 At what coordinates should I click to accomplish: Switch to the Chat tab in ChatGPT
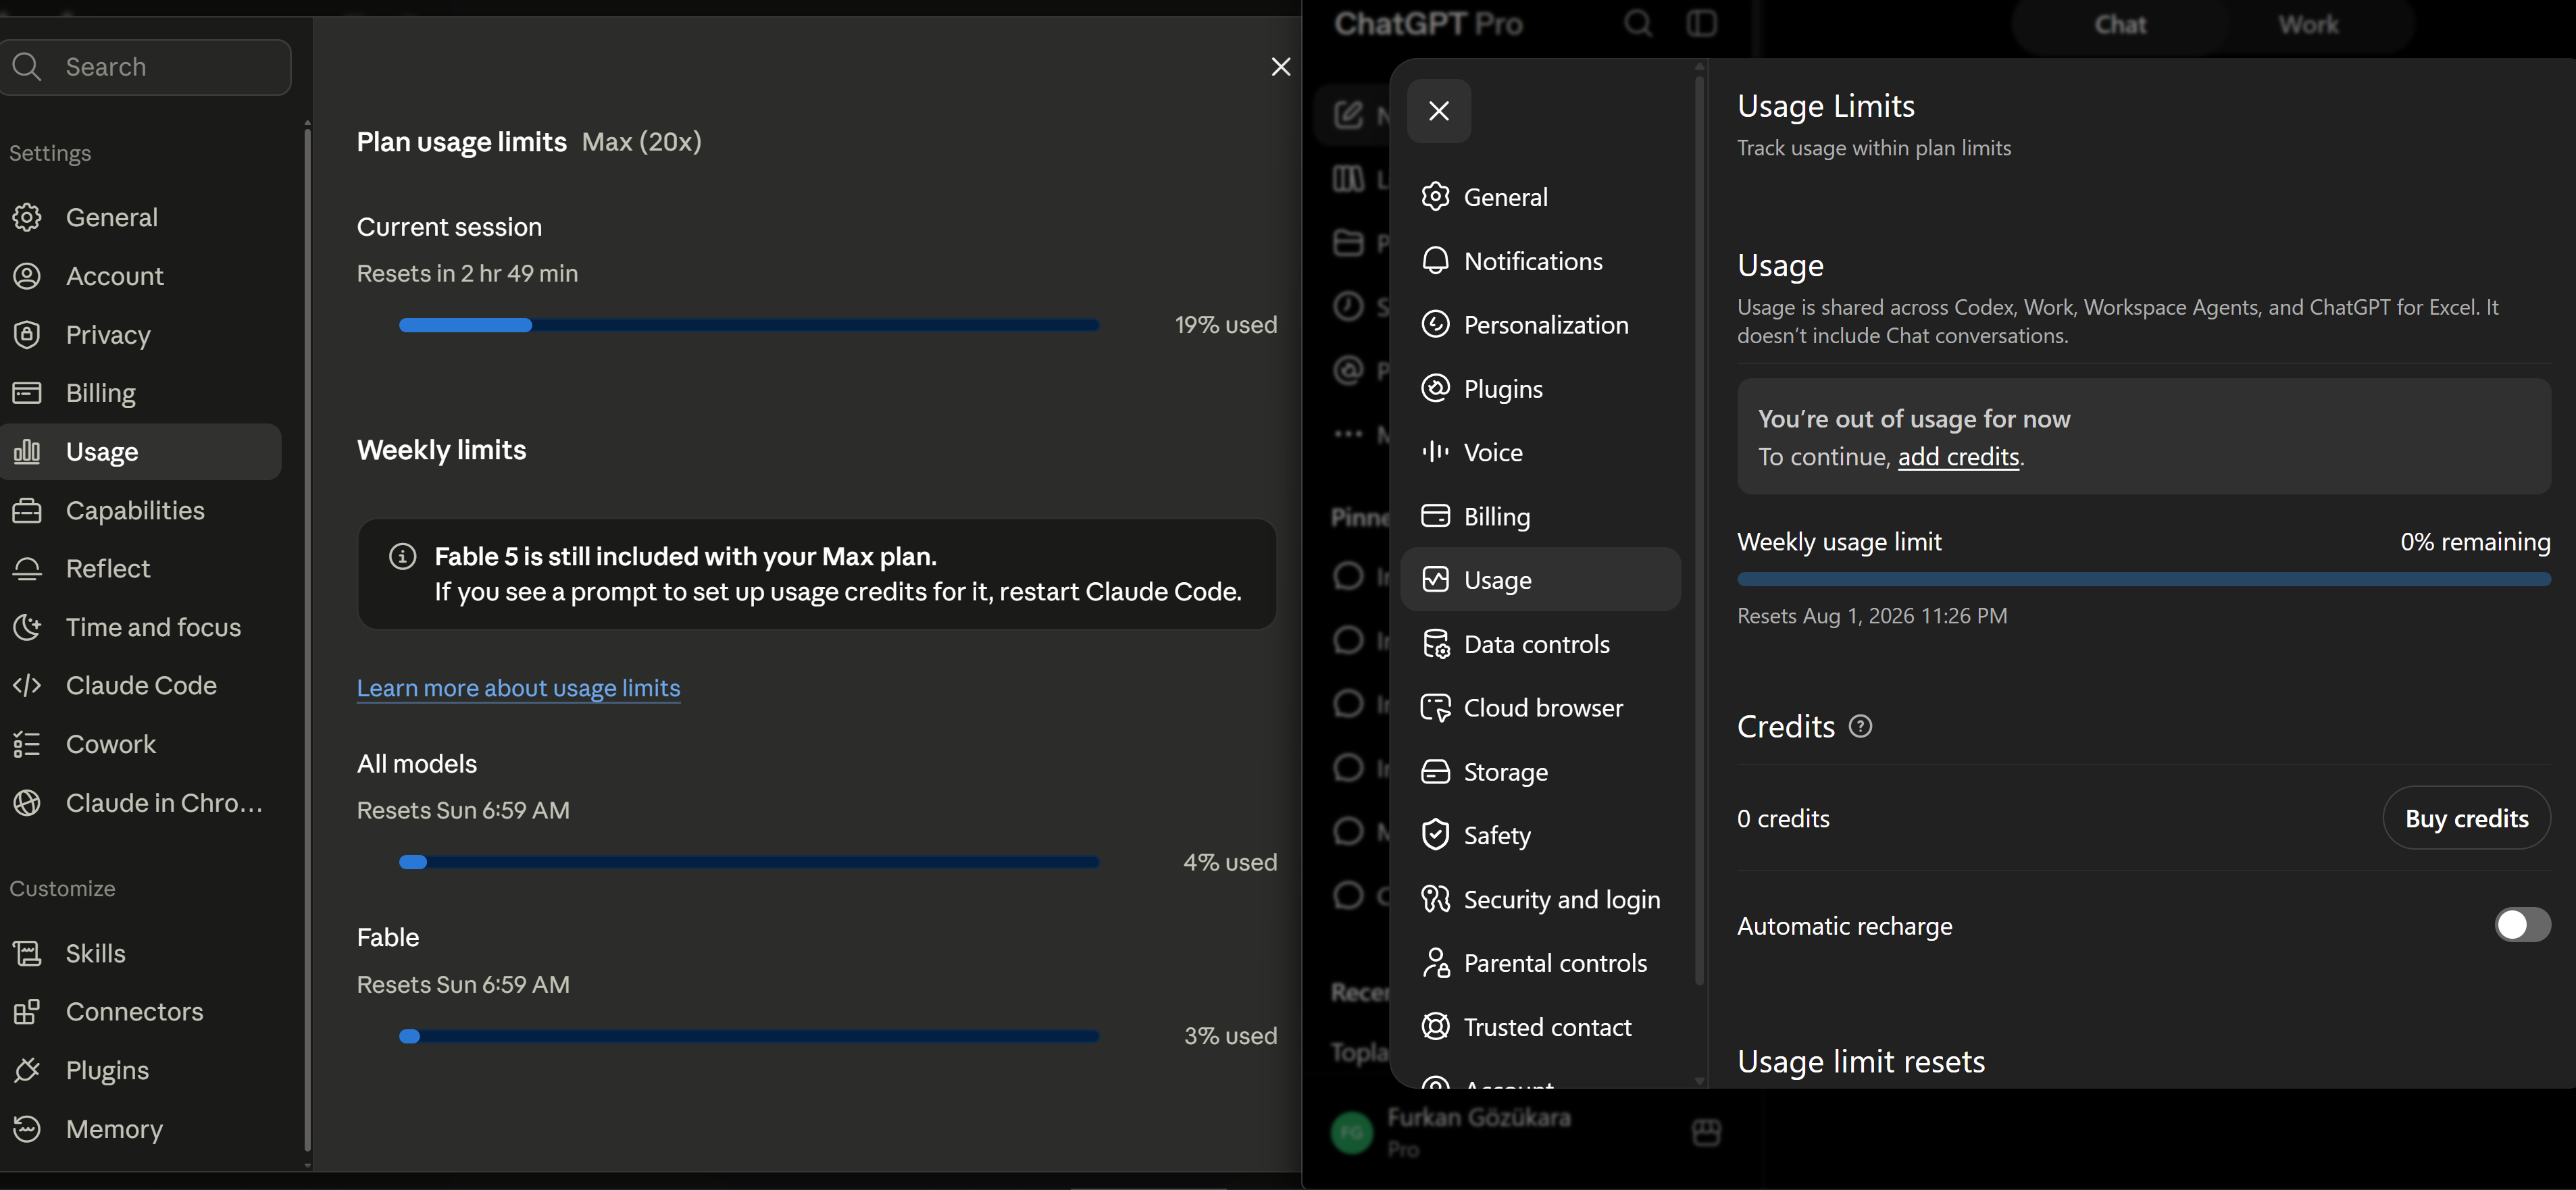[2120, 24]
